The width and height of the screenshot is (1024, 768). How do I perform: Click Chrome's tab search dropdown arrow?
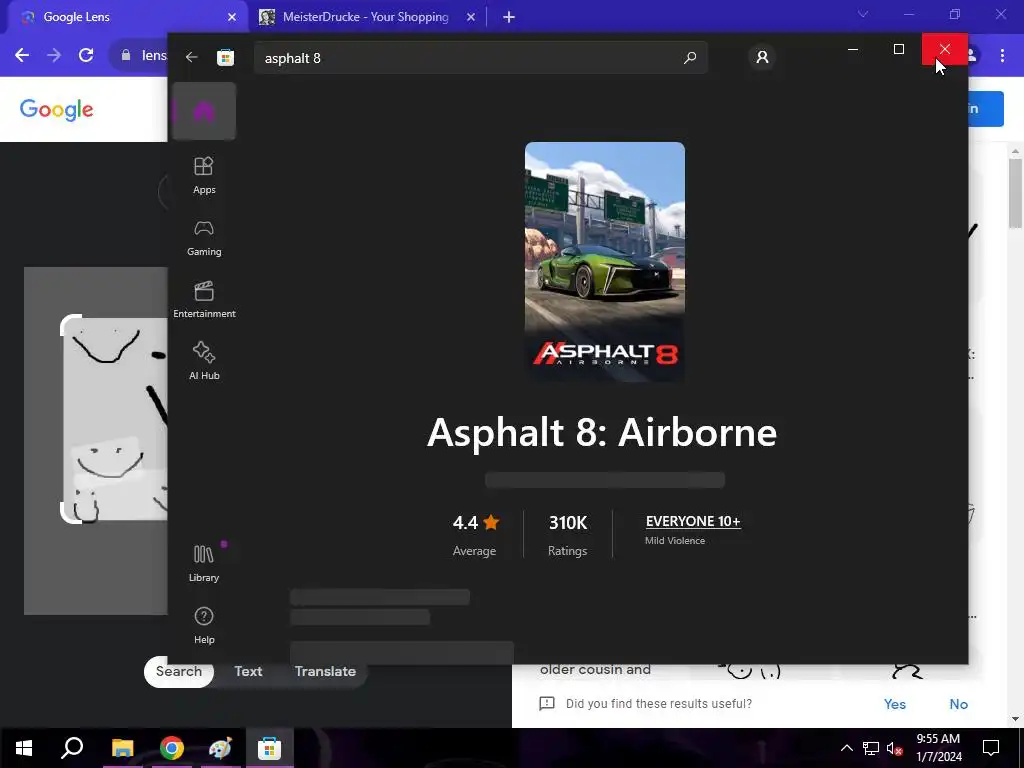click(x=863, y=14)
